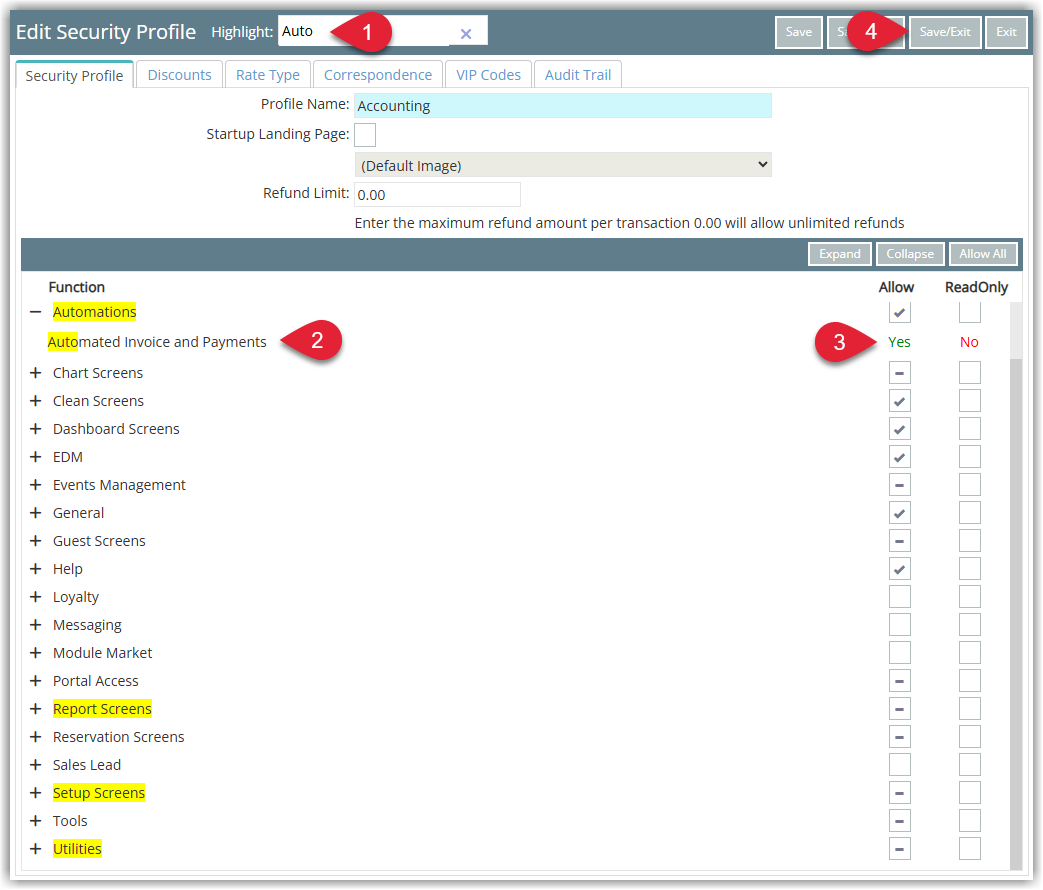The height and width of the screenshot is (890, 1043).
Task: Enable Allow checkbox for Sales Lead
Action: pos(899,765)
